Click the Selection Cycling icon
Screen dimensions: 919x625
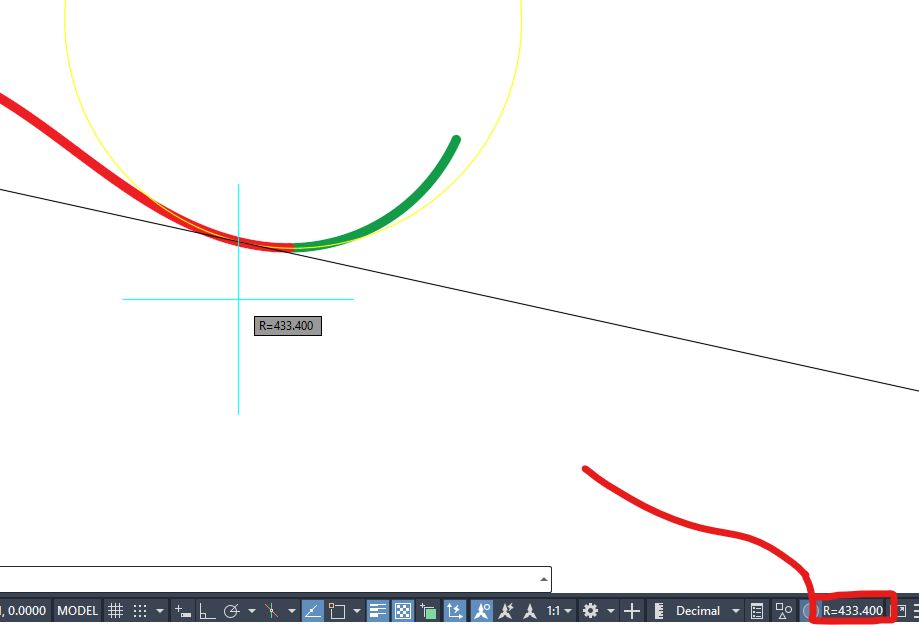(x=429, y=610)
